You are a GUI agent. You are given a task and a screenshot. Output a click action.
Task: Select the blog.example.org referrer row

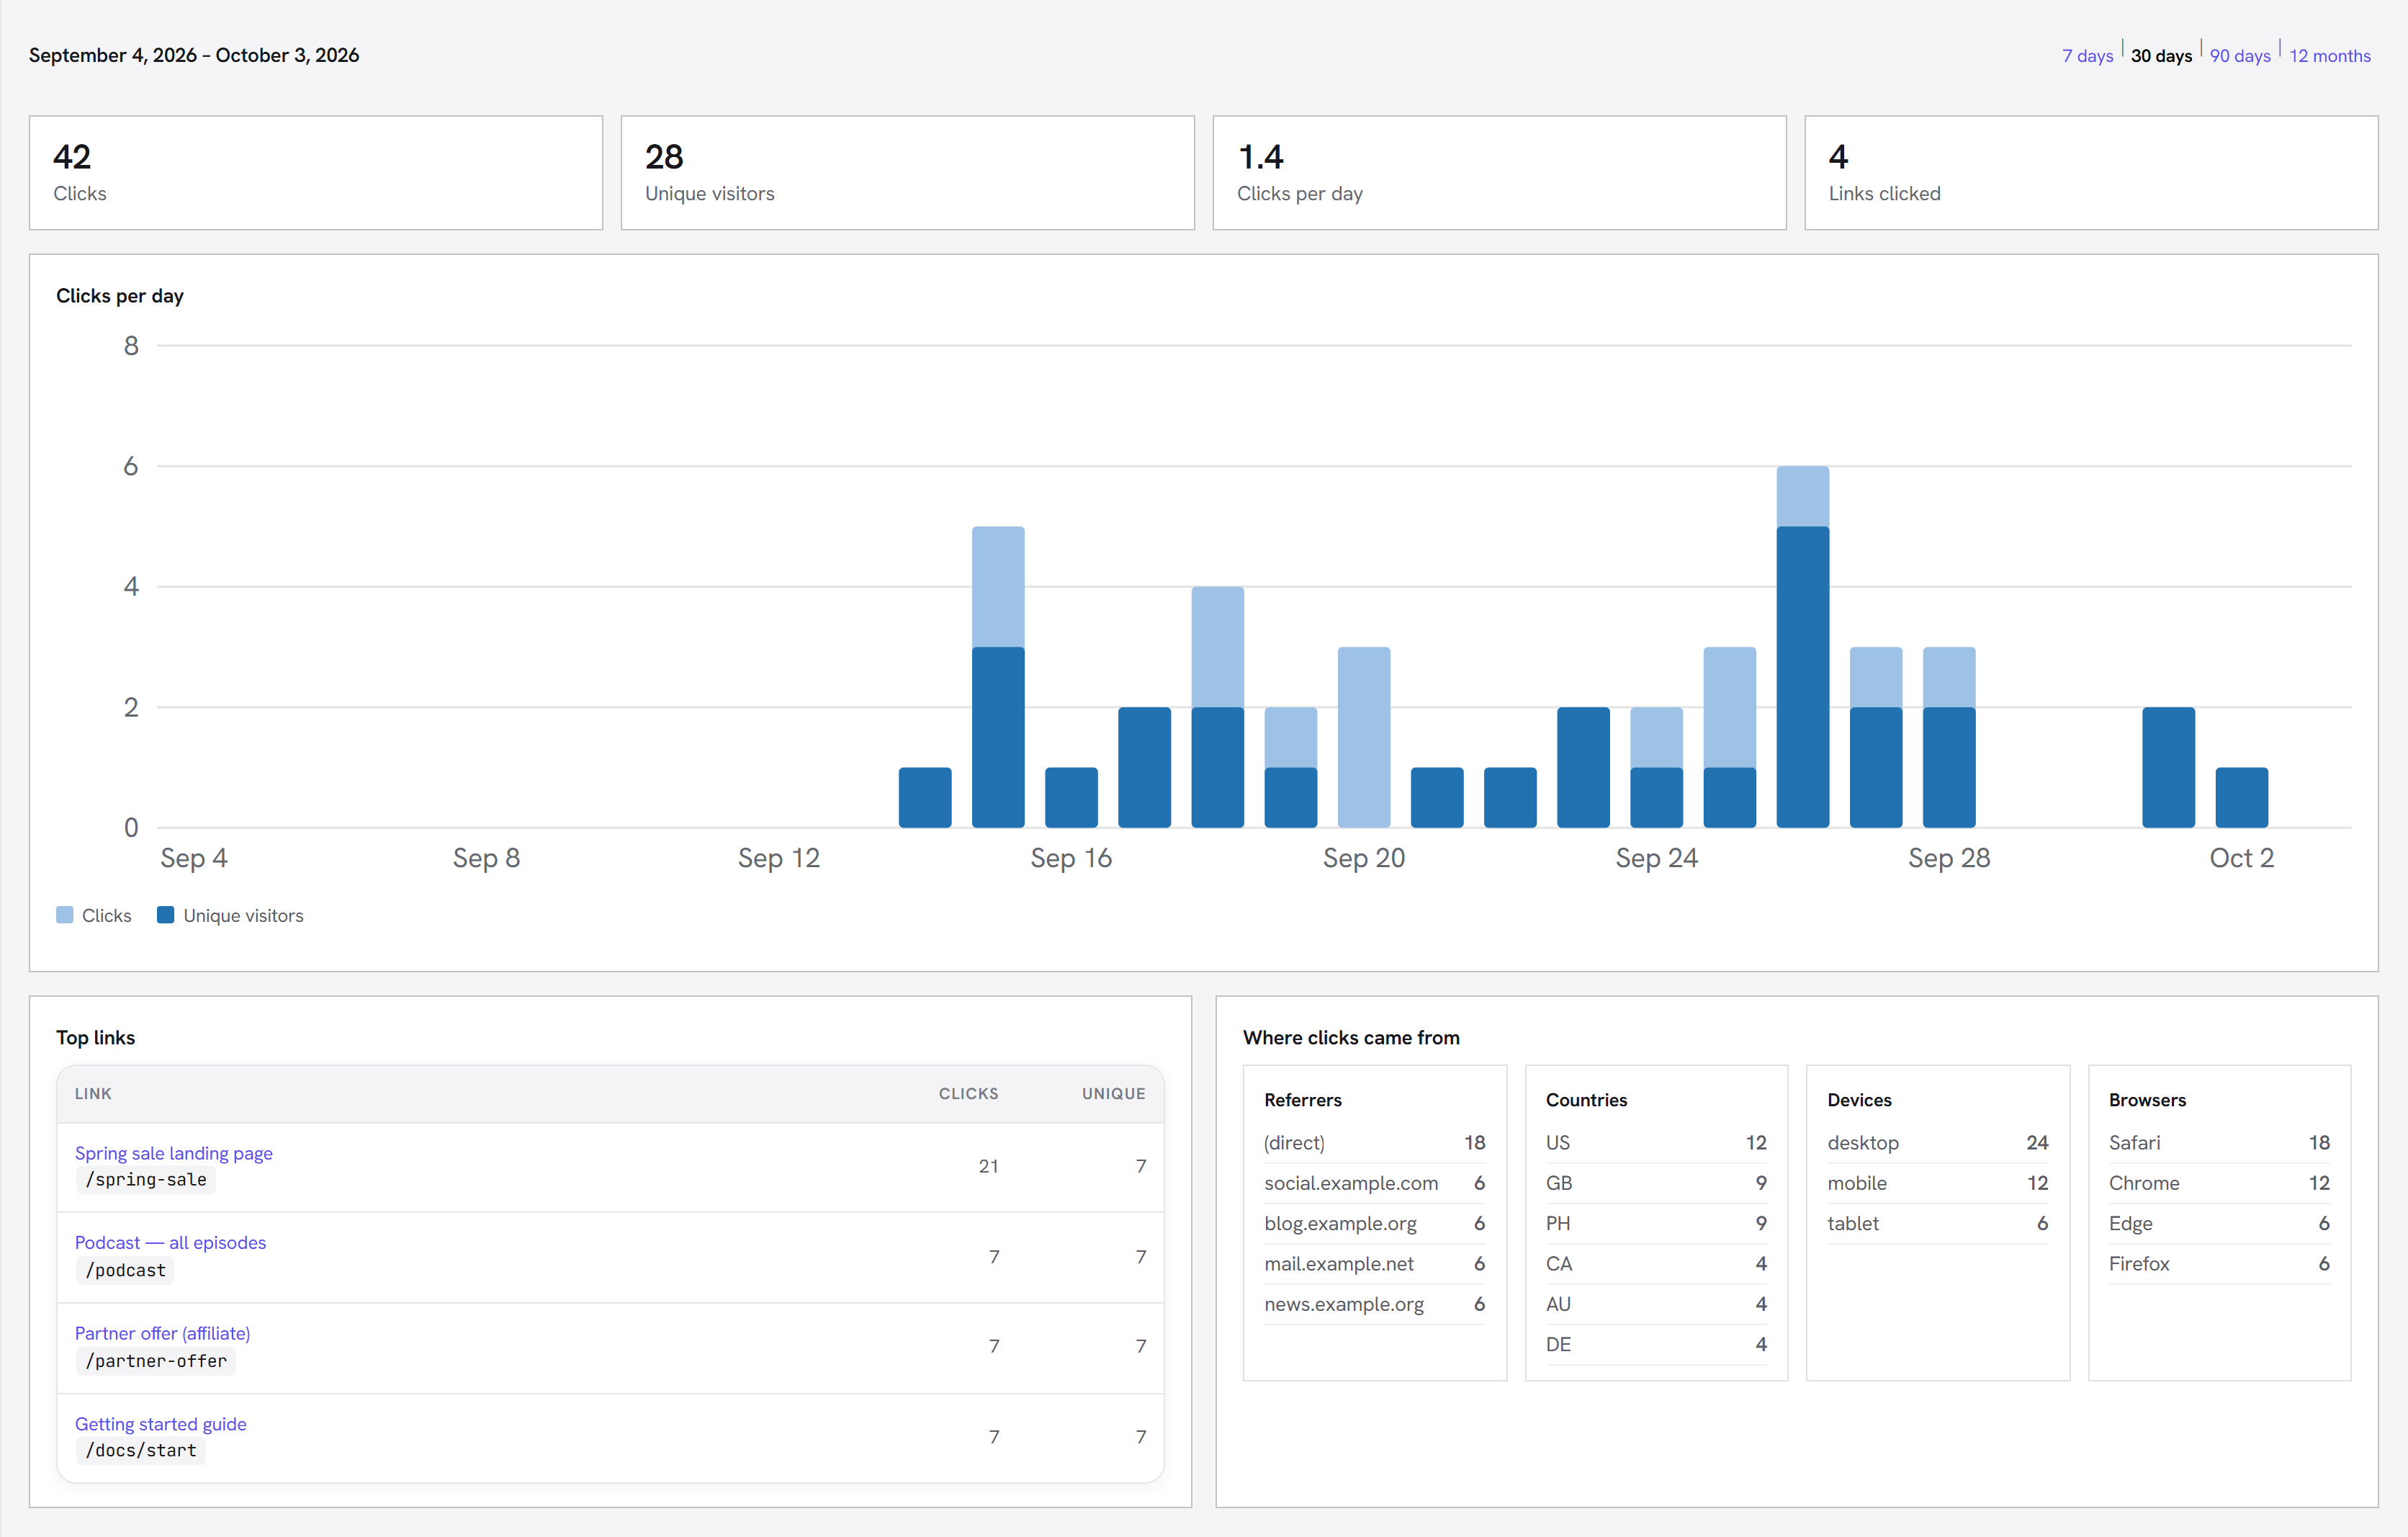[1374, 1223]
